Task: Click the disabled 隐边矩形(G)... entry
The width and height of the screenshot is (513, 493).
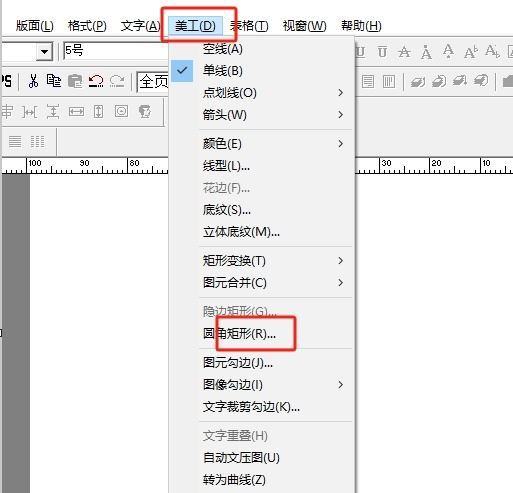Action: [262, 311]
